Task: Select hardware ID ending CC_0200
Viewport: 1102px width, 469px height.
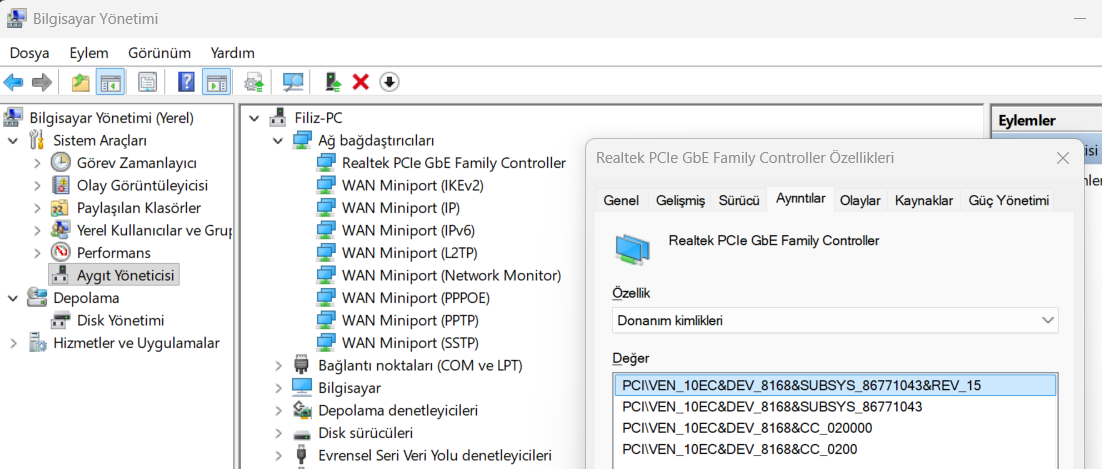Action: pos(835,449)
